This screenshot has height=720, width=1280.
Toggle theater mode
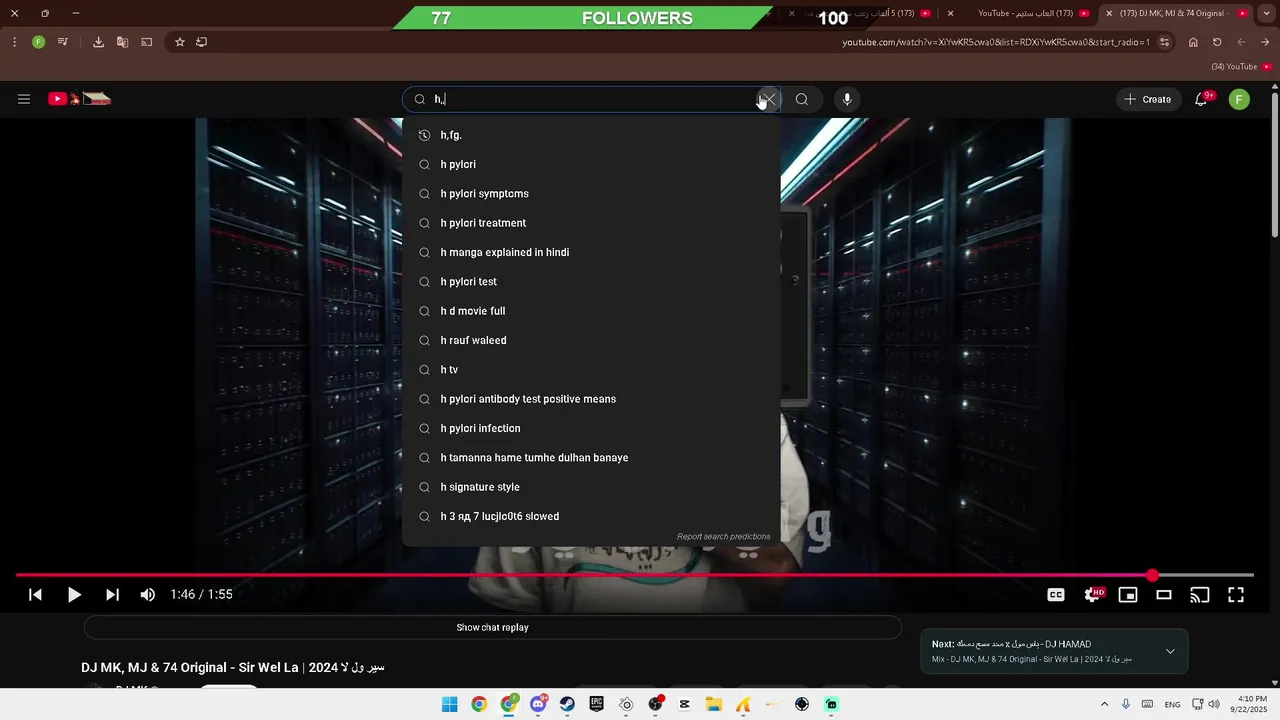coord(1164,595)
